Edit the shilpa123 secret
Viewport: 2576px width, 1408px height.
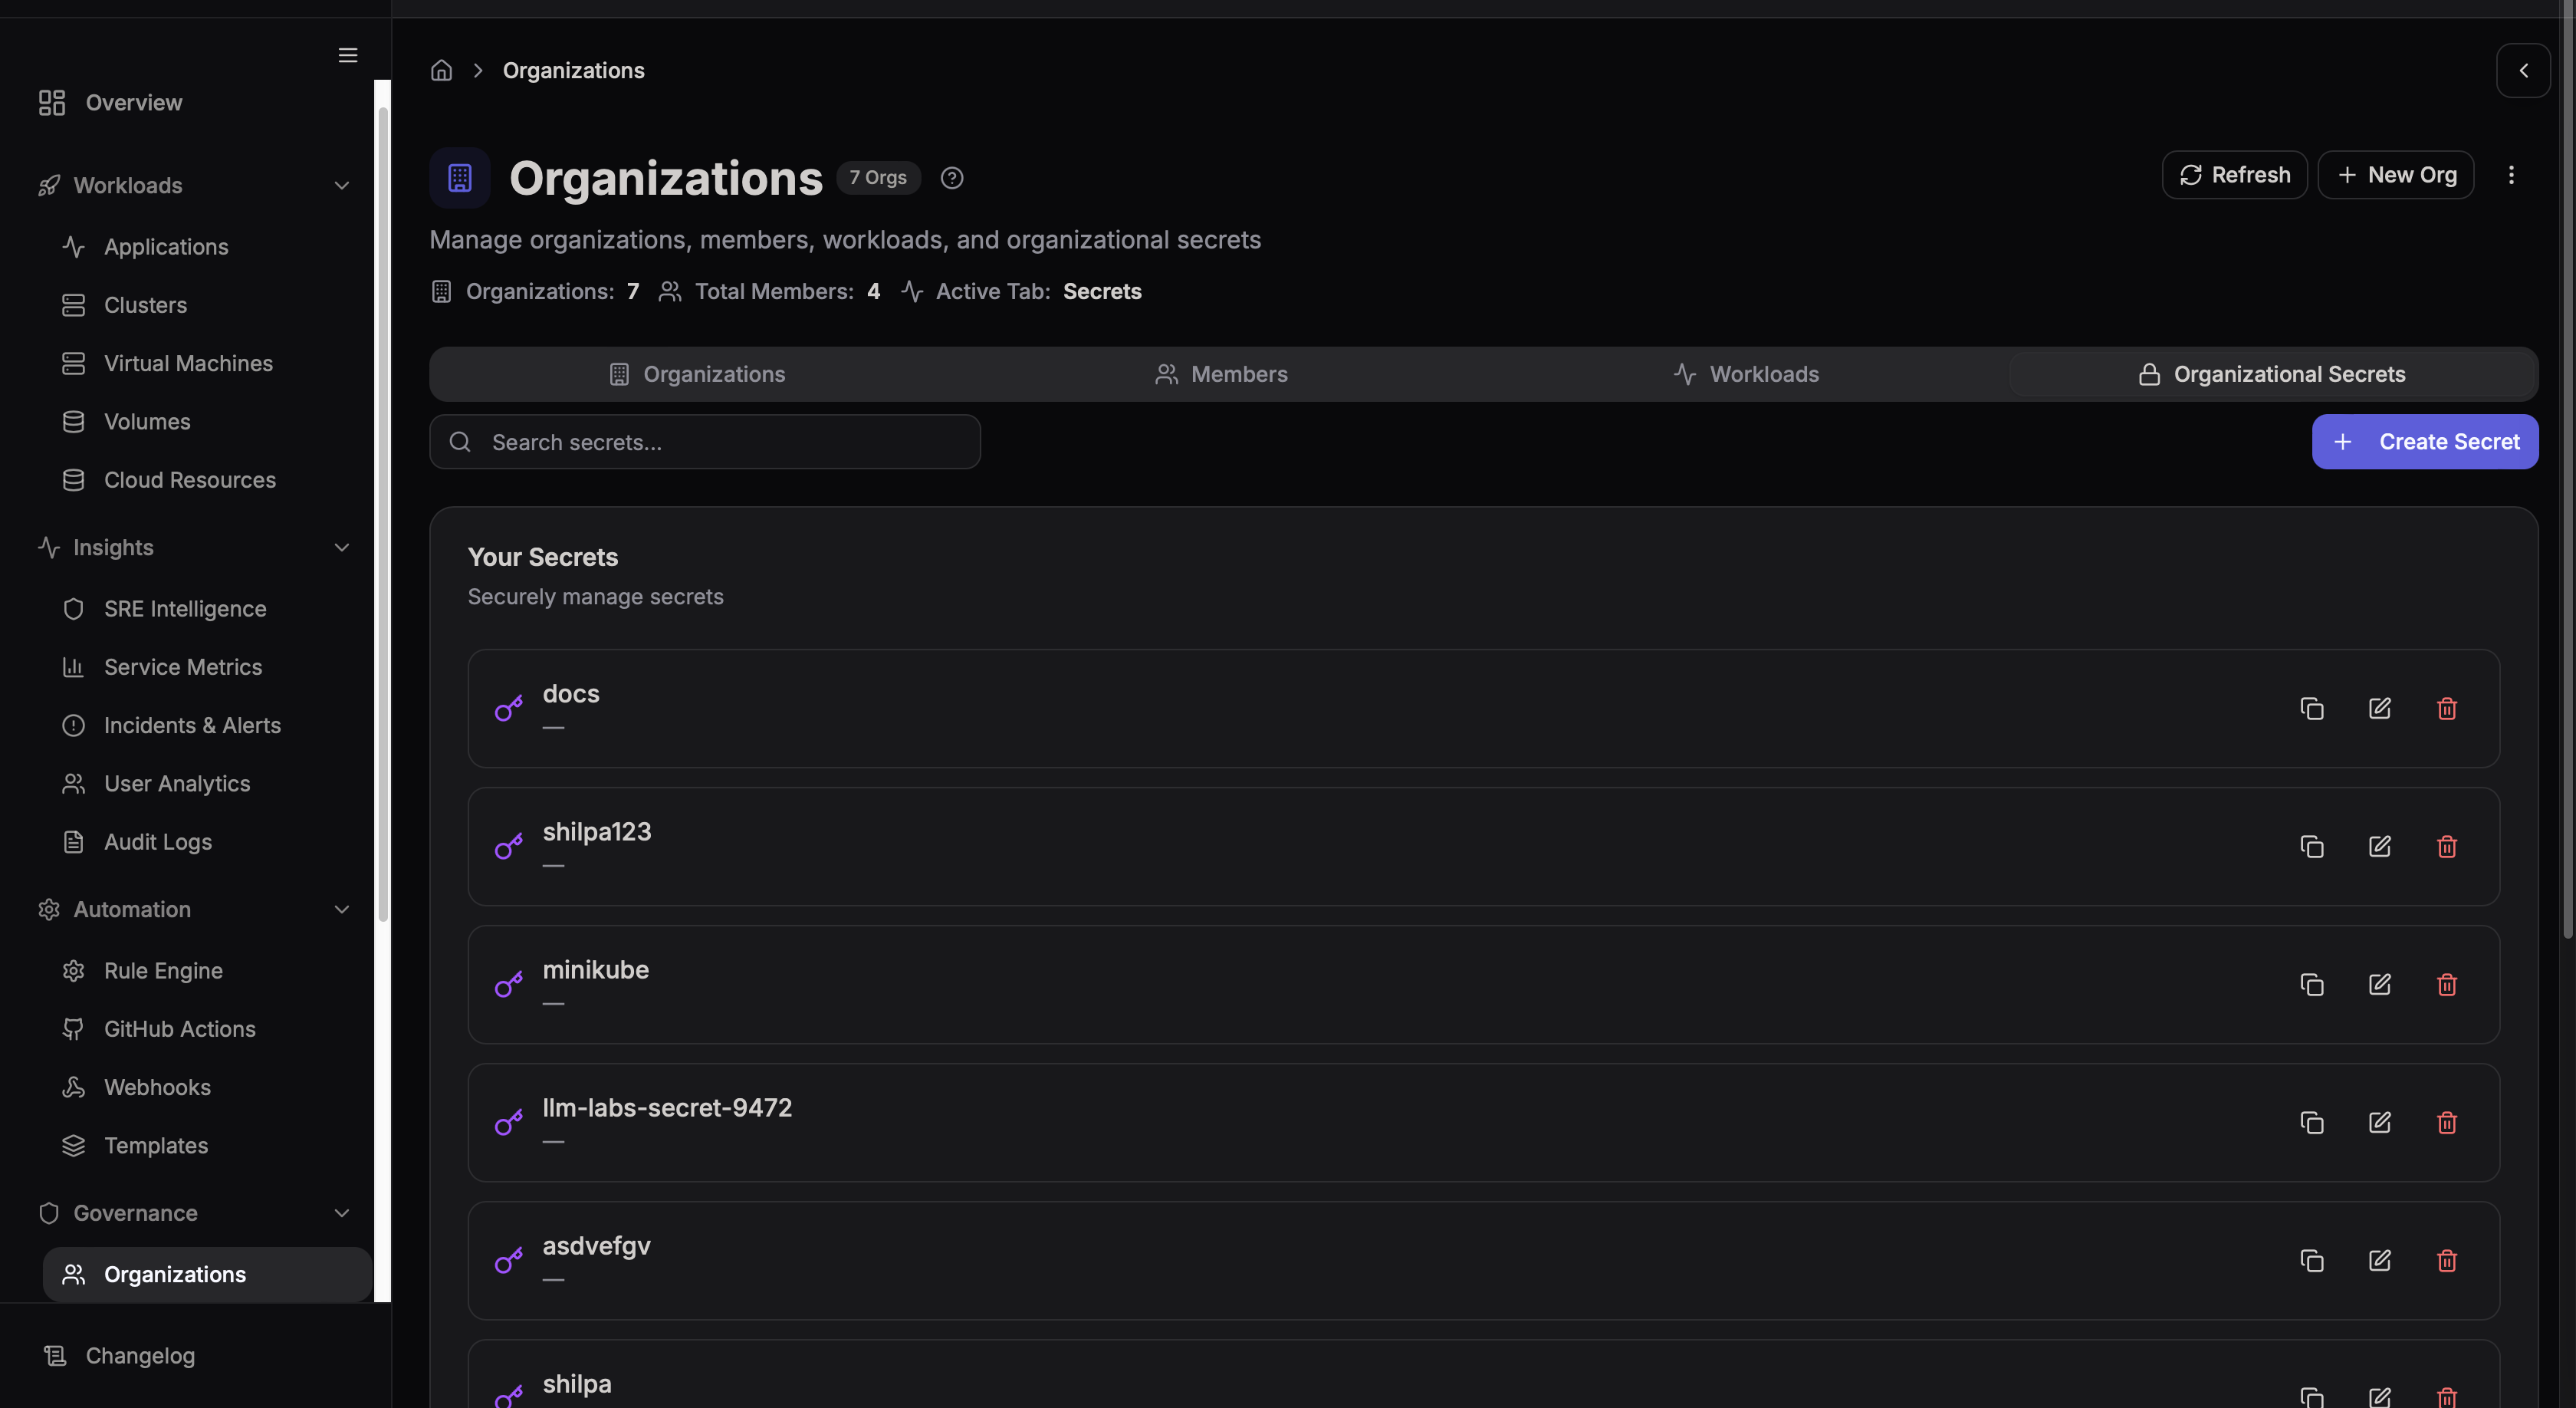pos(2379,847)
